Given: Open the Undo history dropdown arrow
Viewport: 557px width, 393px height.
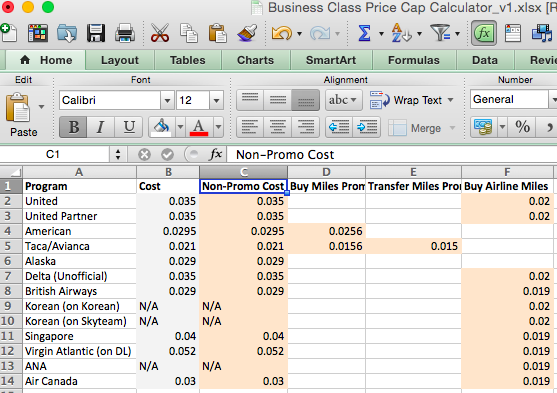Looking at the screenshot, I should (x=299, y=34).
